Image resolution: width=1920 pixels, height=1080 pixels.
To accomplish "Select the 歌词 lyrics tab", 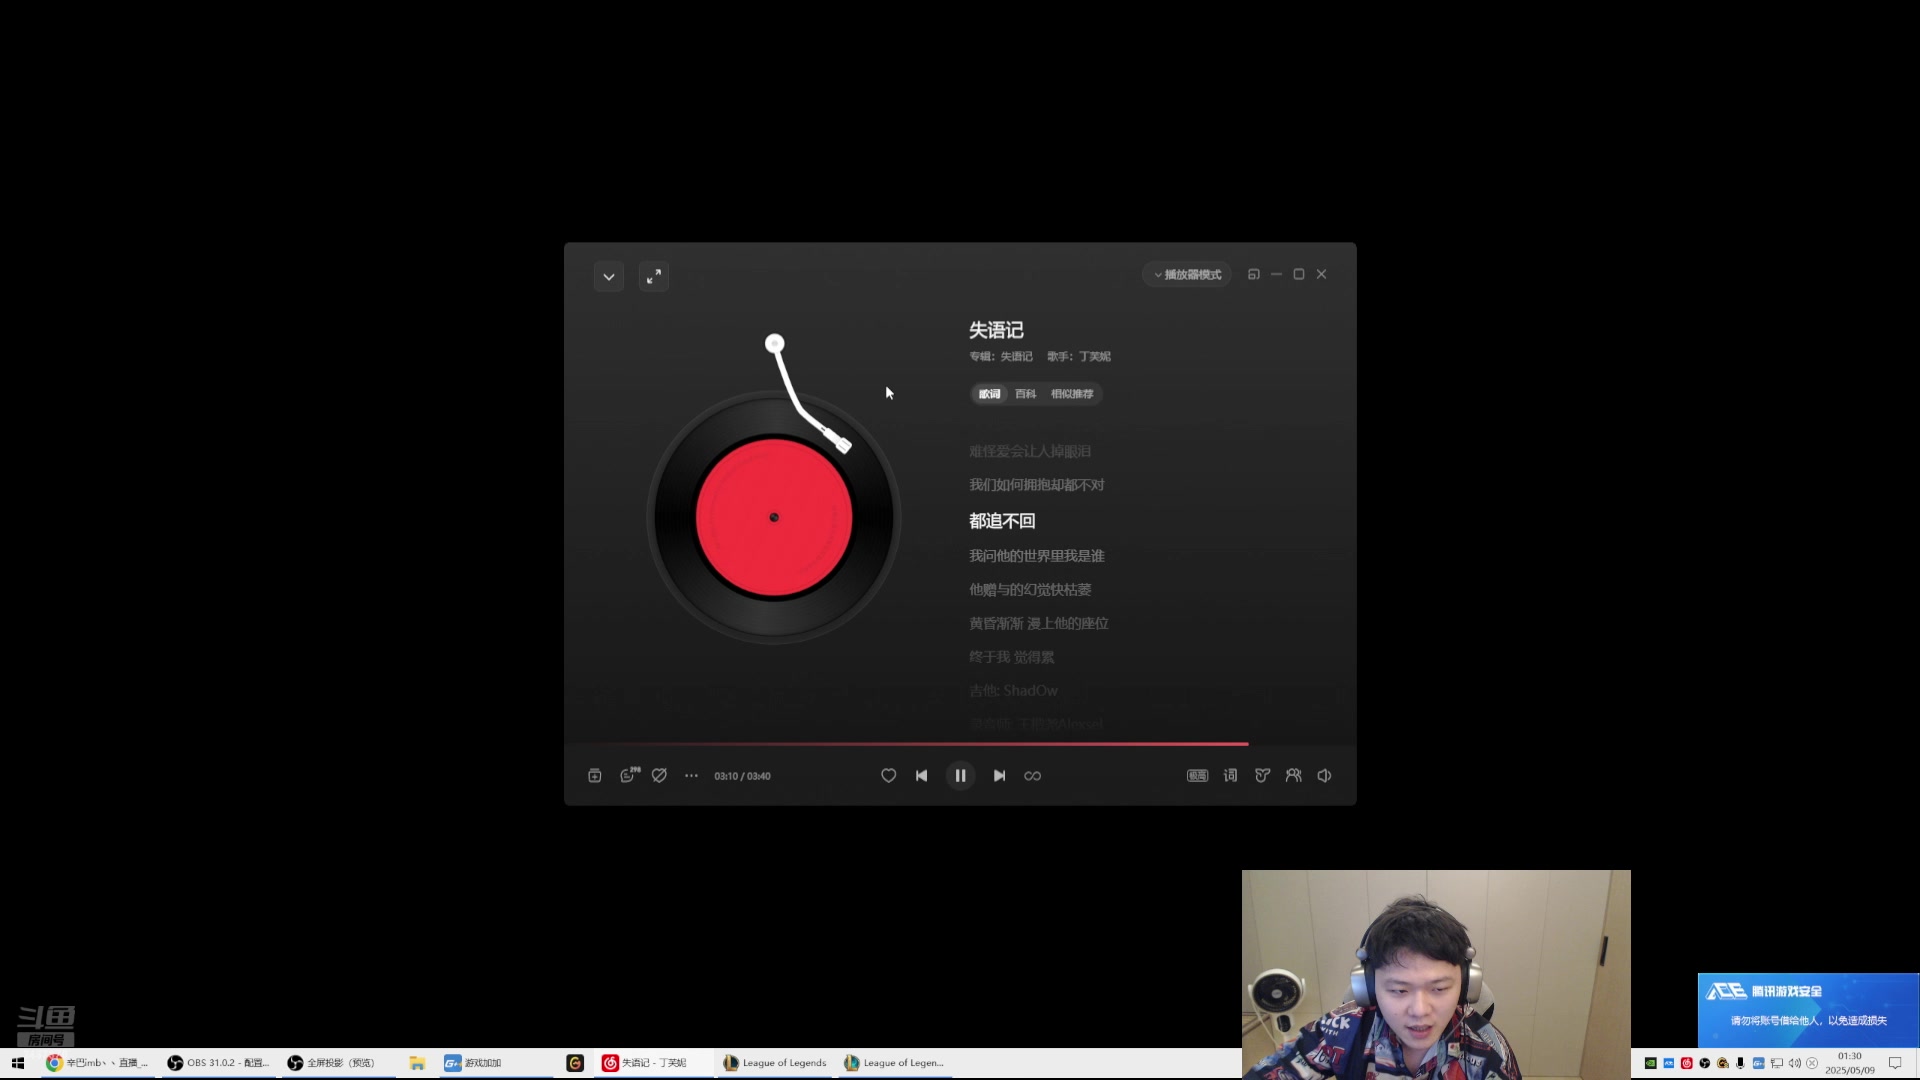I will coord(989,394).
